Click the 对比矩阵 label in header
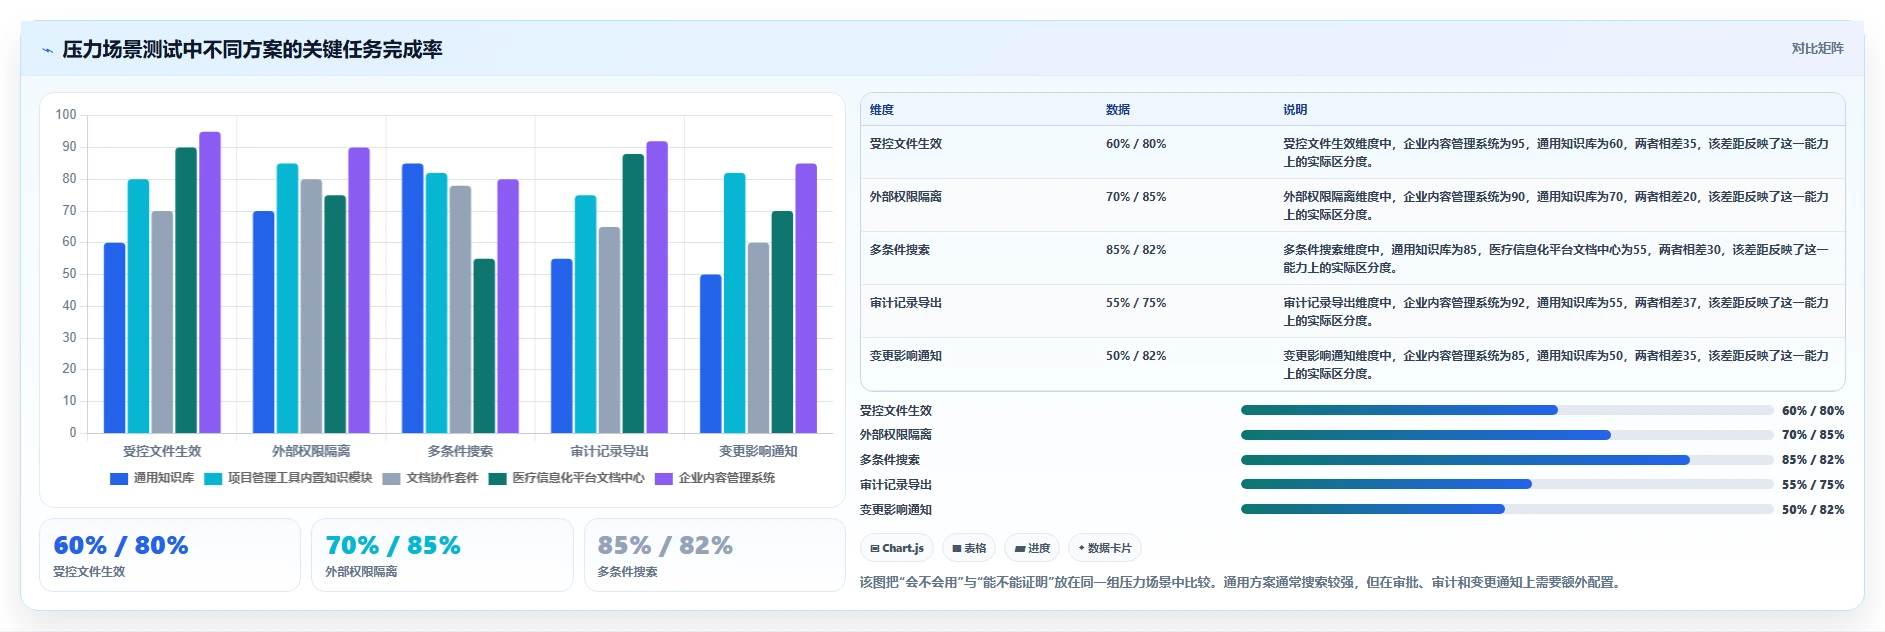 click(1817, 48)
